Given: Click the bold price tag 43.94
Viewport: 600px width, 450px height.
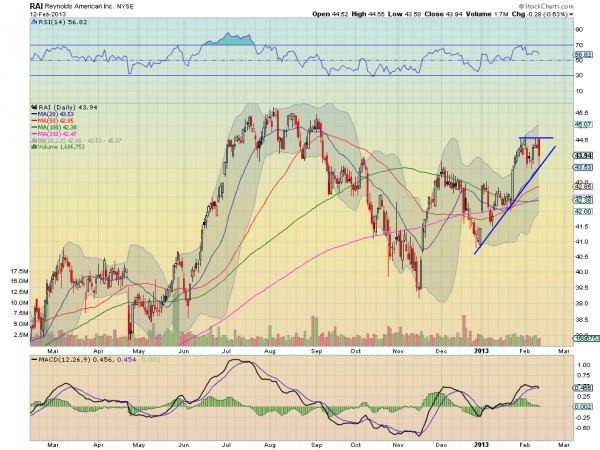Looking at the screenshot, I should point(583,155).
